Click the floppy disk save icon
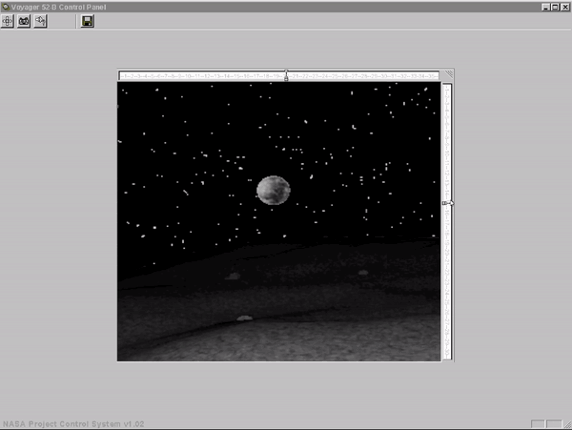Viewport: 572px width, 430px height. pyautogui.click(x=87, y=21)
